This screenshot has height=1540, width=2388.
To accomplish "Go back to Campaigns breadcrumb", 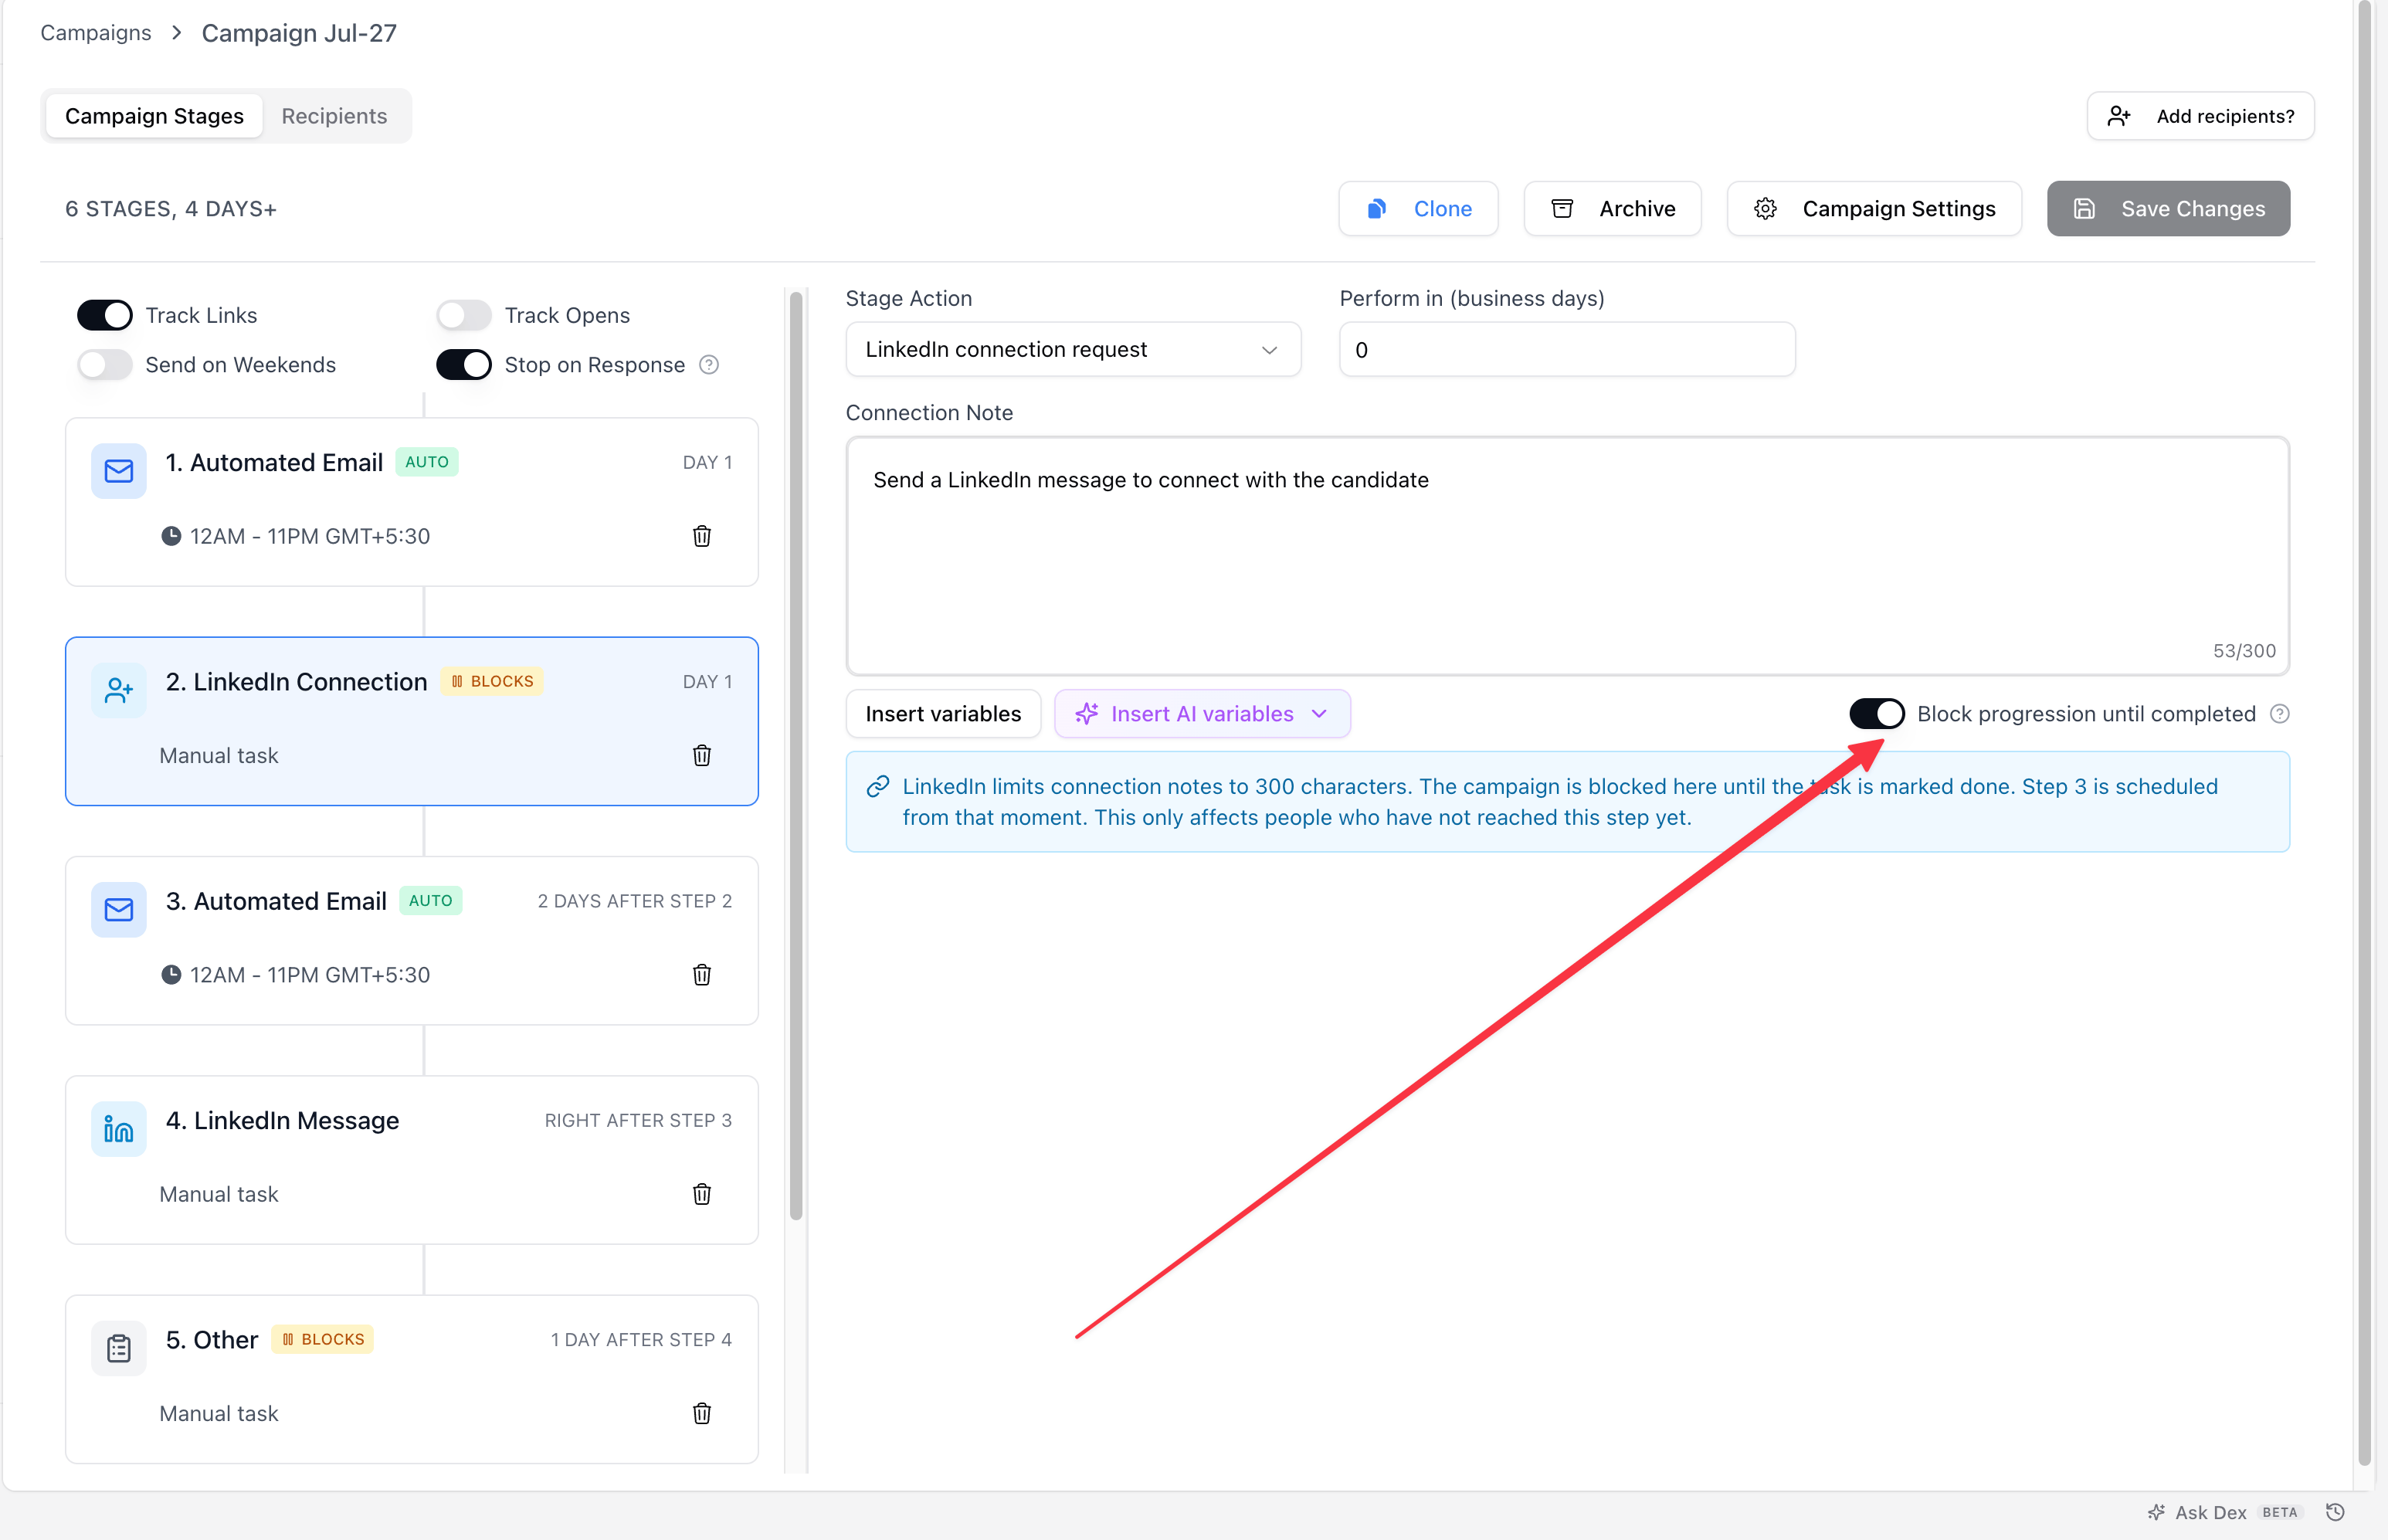I will pos(96,33).
